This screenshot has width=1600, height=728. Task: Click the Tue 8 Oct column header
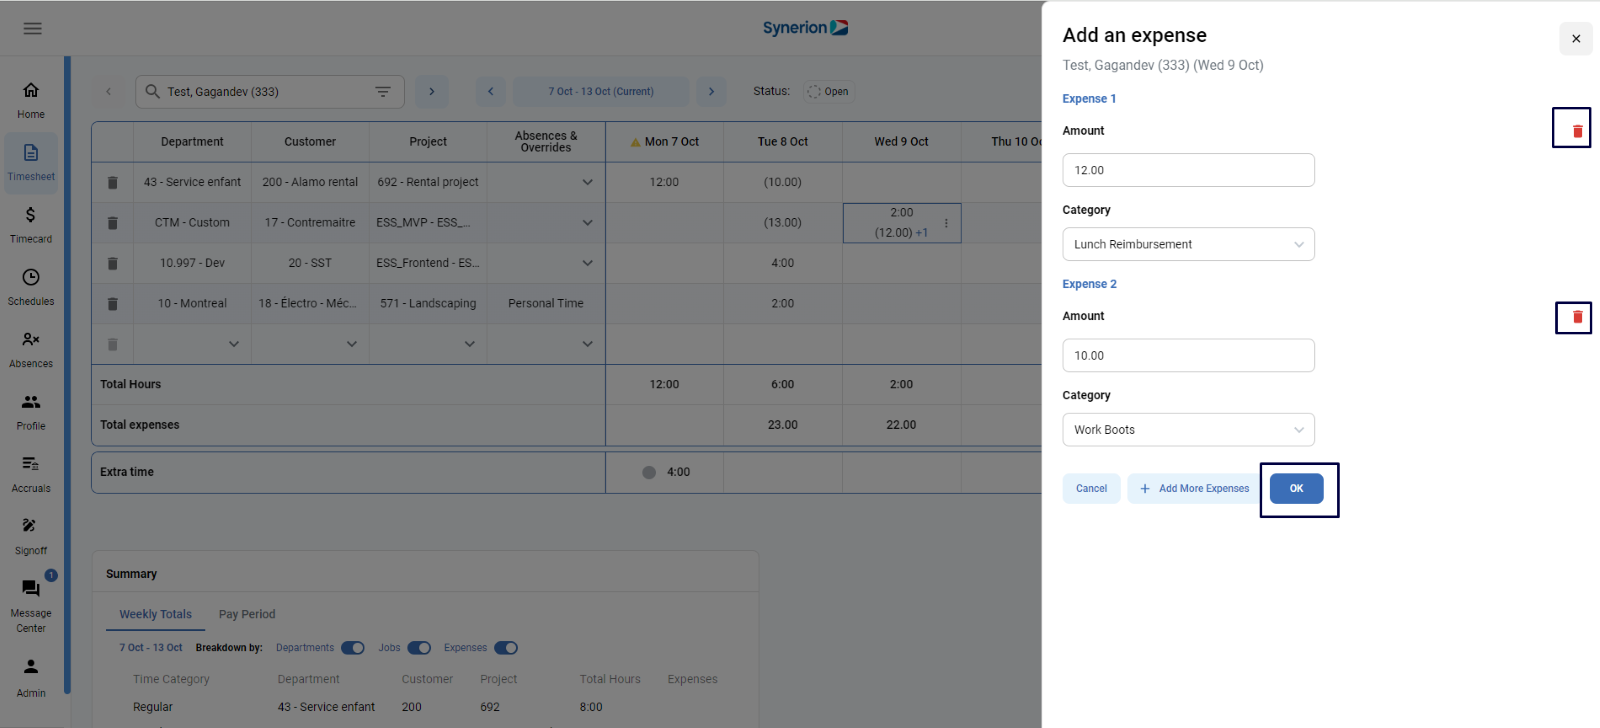point(783,142)
